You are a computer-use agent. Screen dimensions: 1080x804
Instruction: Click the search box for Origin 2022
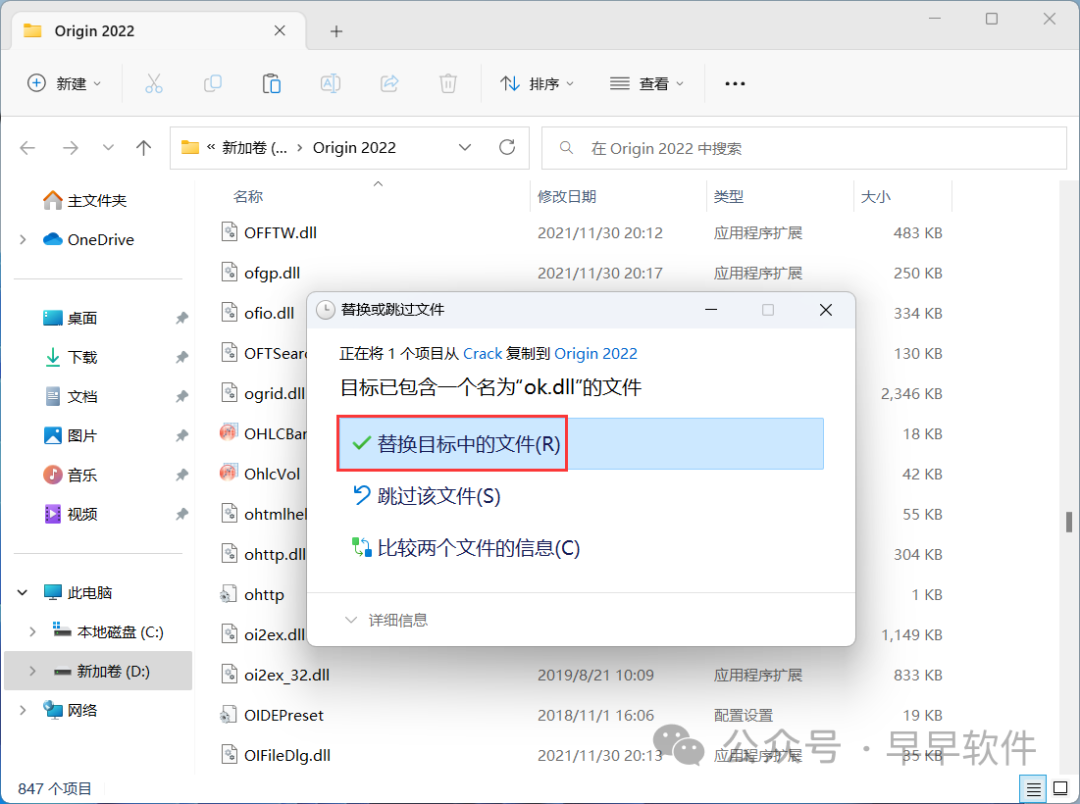(804, 148)
